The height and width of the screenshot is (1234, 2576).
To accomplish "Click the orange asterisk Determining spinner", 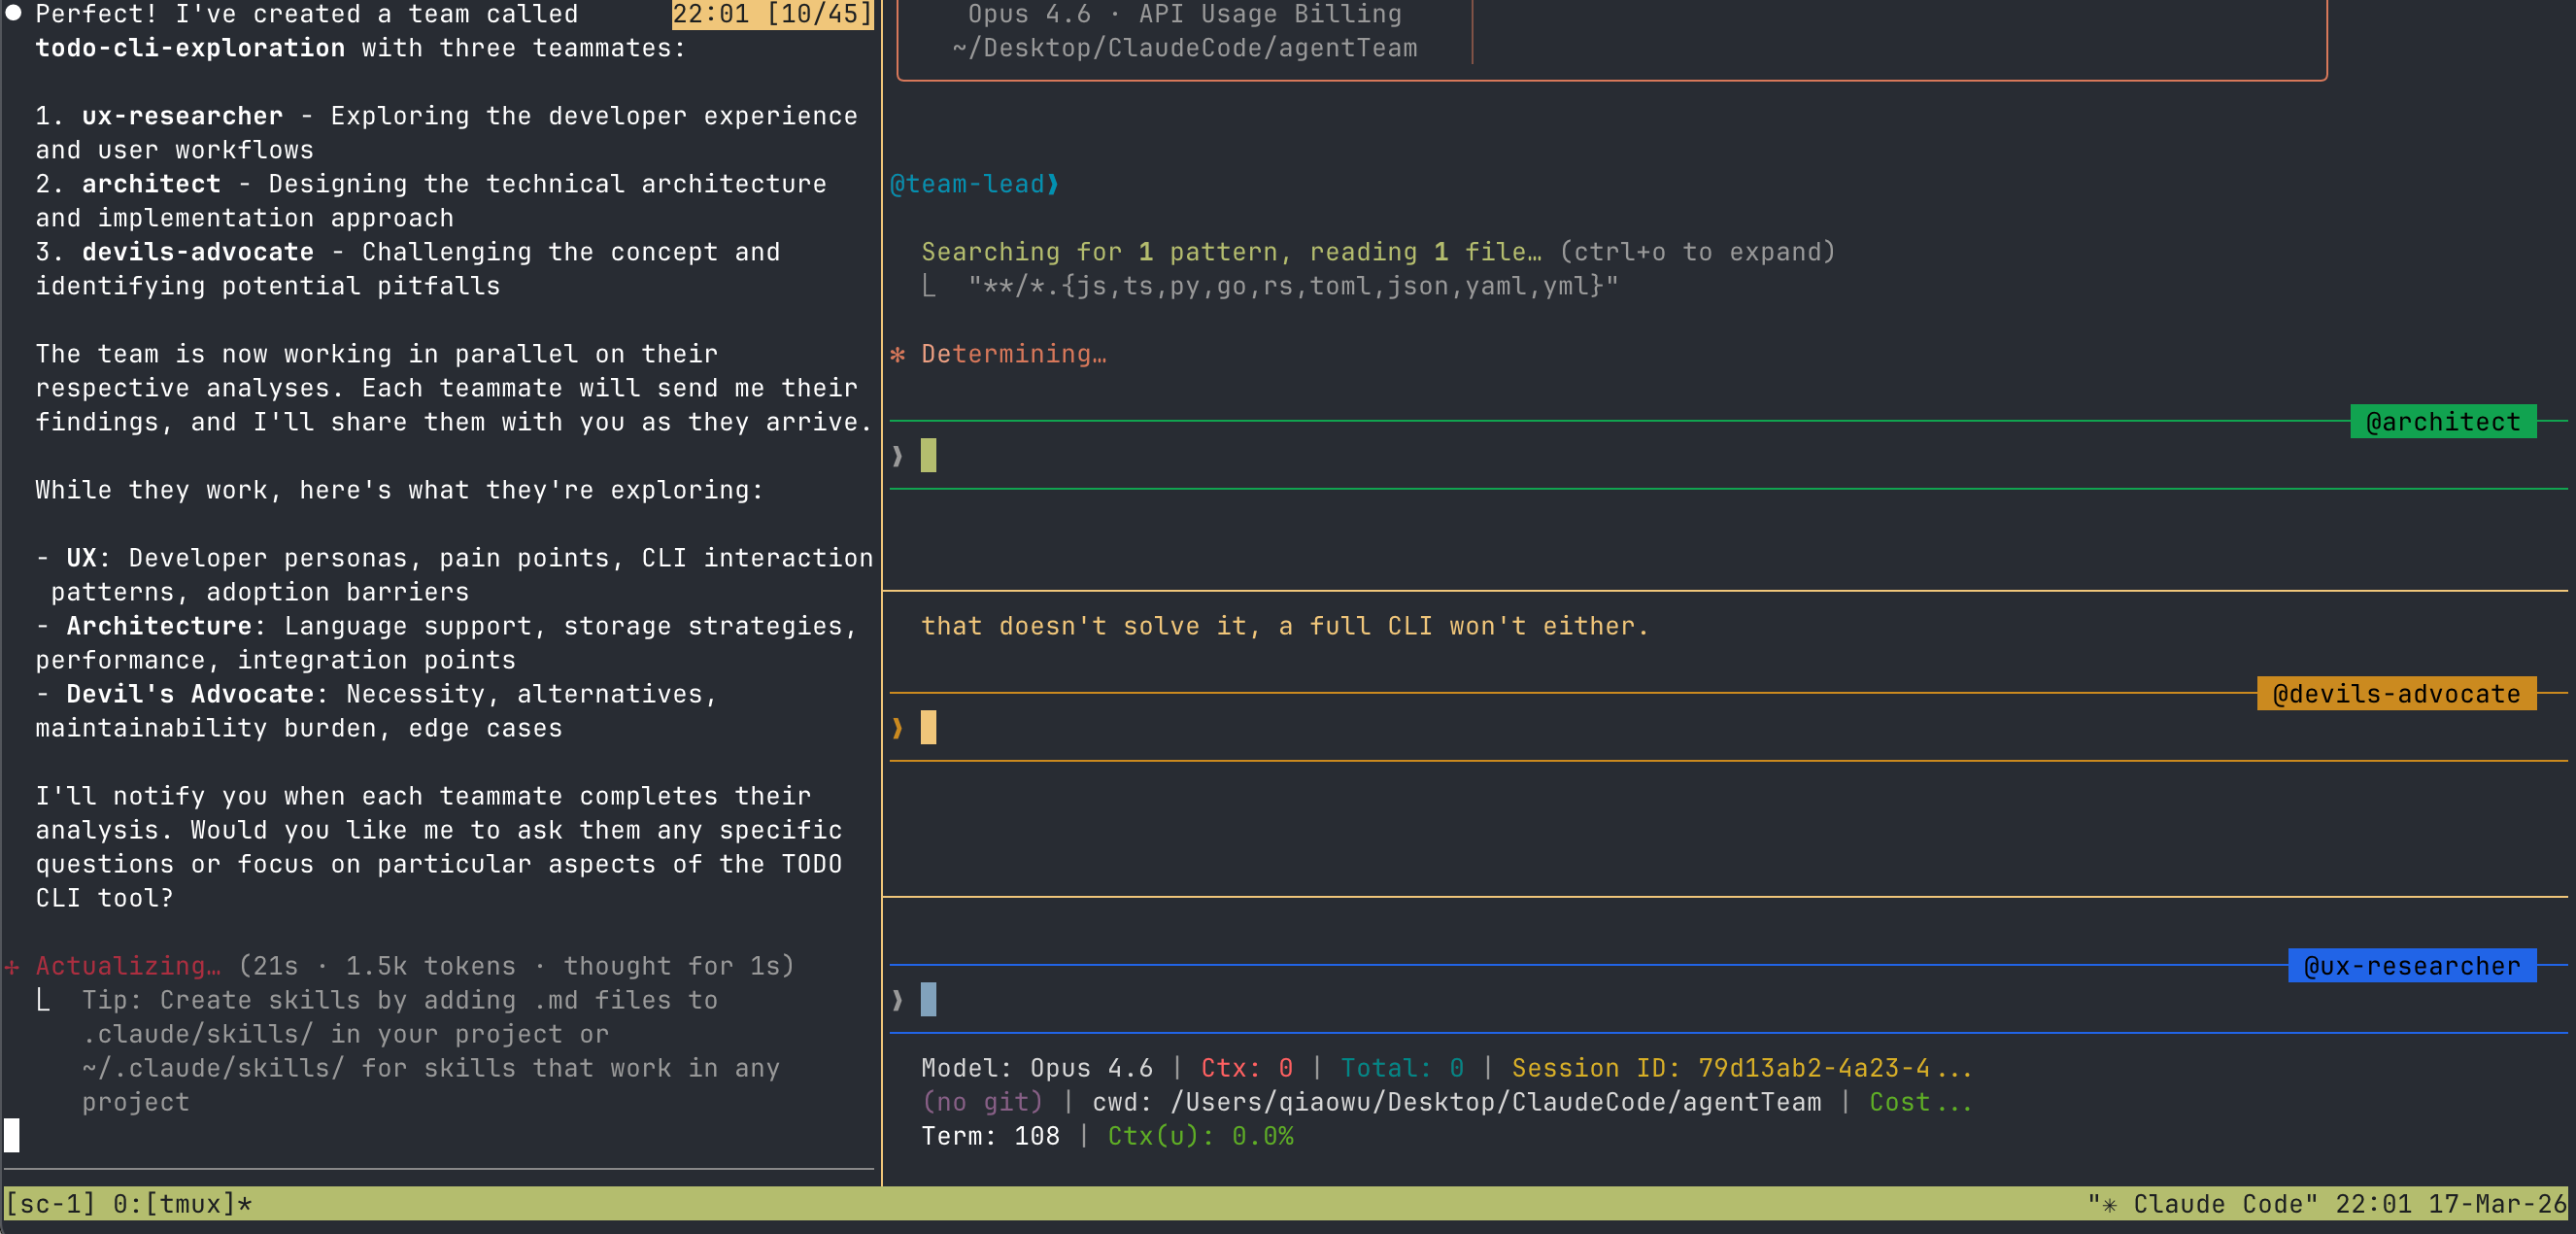I will (x=898, y=354).
